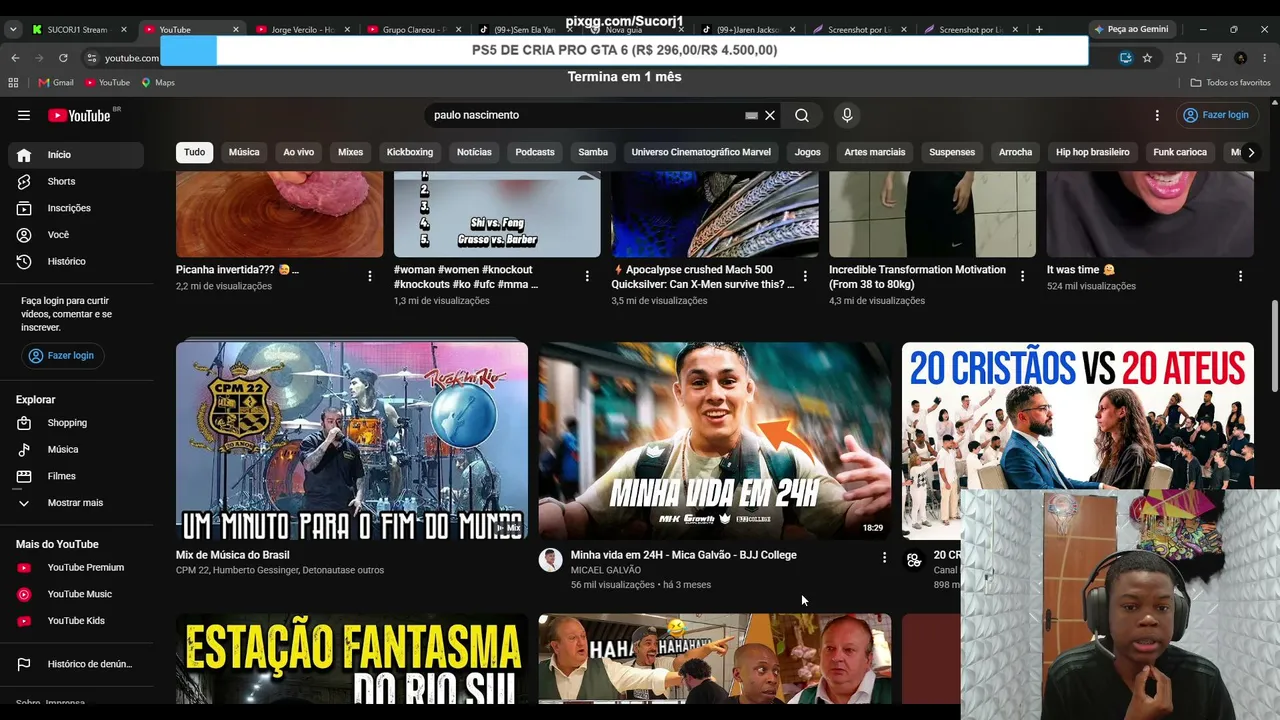Use the page vertical scrollbar thumb
The image size is (1280, 720).
coord(1274,347)
